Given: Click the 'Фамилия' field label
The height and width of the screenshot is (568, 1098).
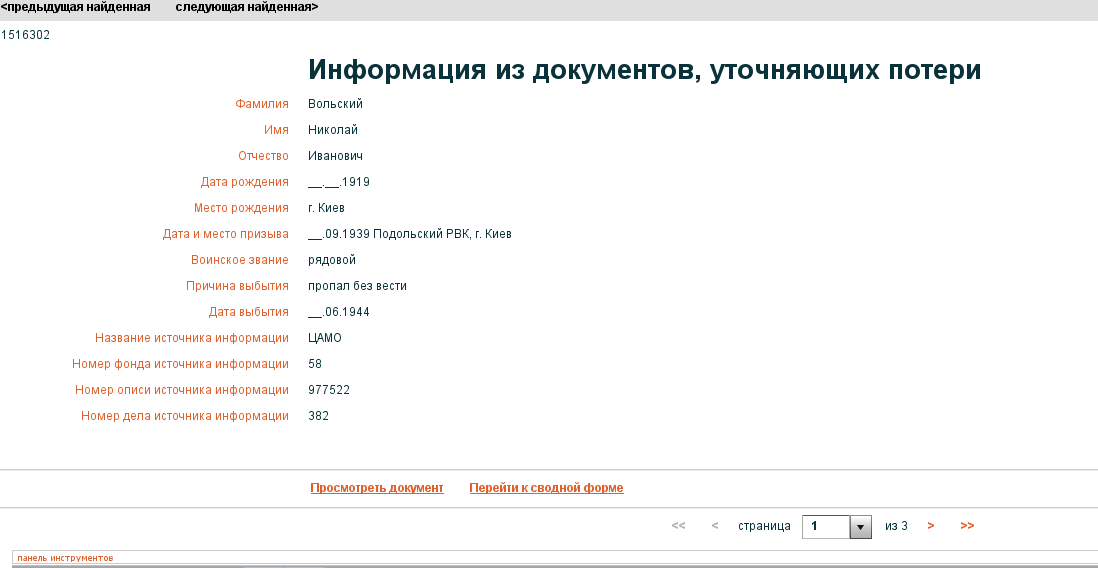Looking at the screenshot, I should (262, 104).
